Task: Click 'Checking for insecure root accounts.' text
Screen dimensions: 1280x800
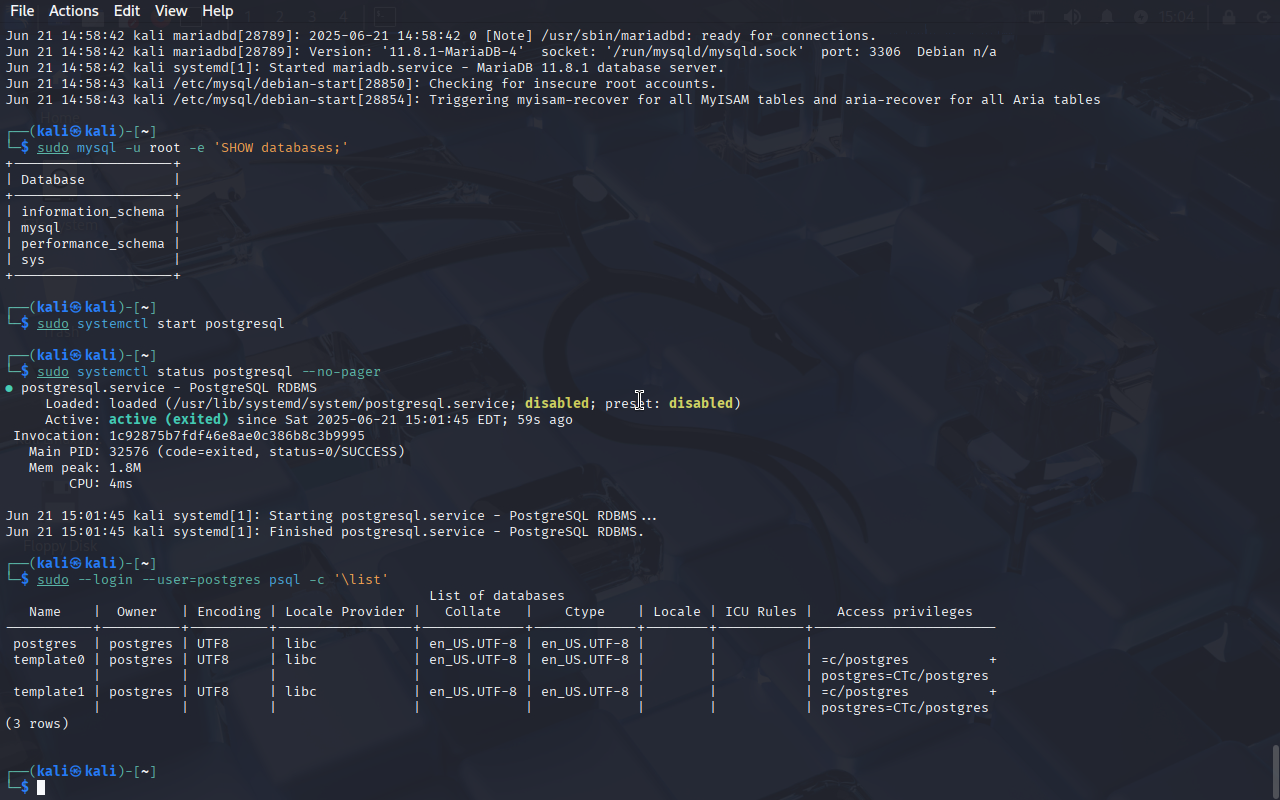Action: click(573, 84)
